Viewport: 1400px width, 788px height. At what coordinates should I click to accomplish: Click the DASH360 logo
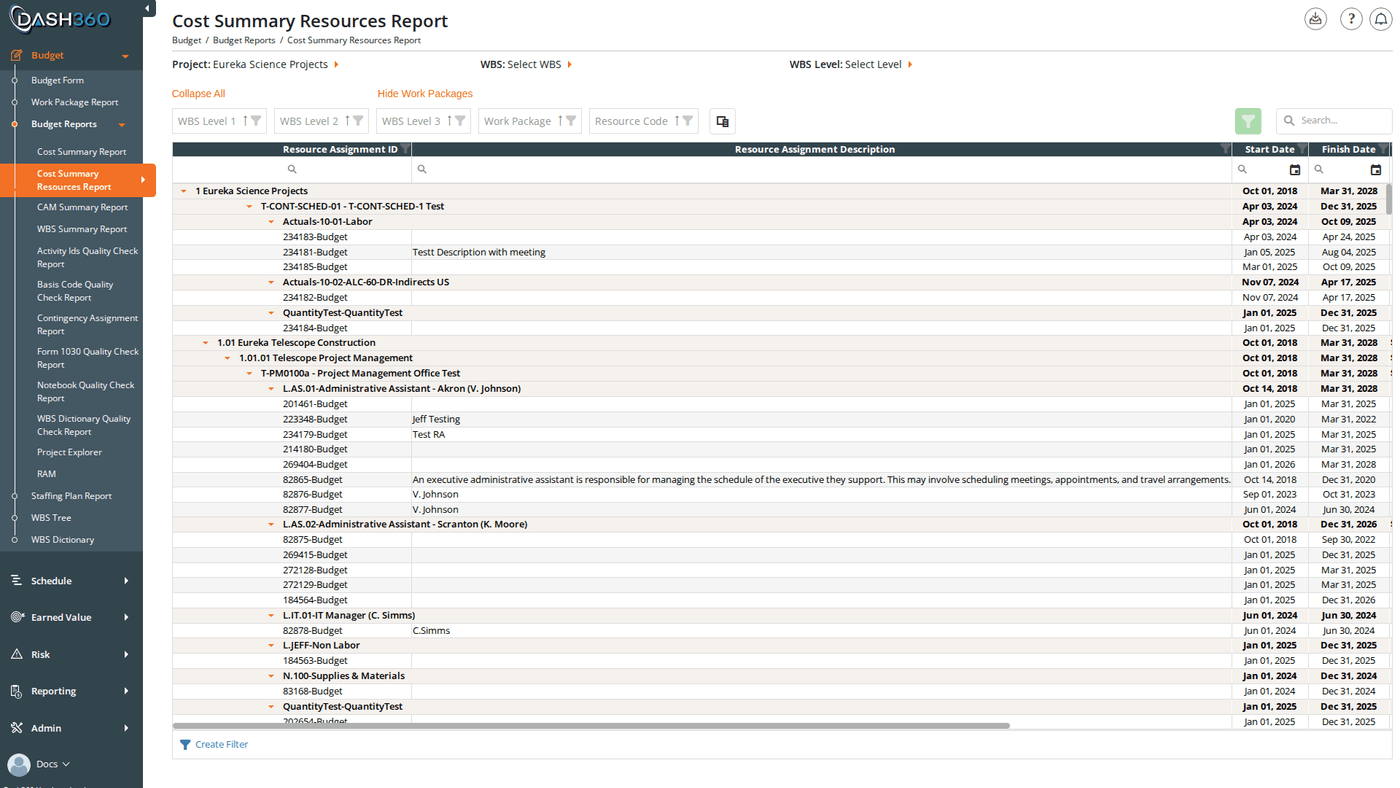click(x=61, y=19)
